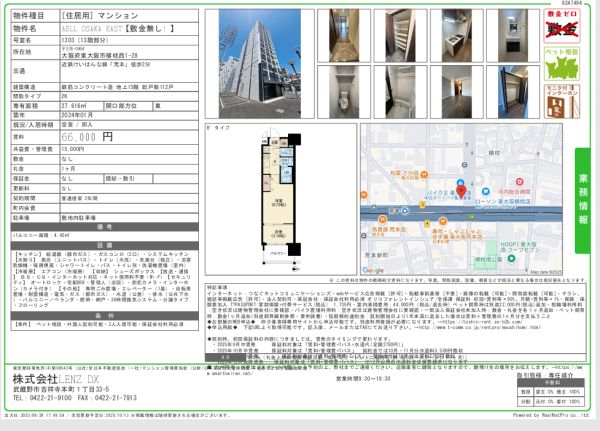
Task: Click the 武蔵野市吉祥寺本町 company address
Action: pos(61,389)
